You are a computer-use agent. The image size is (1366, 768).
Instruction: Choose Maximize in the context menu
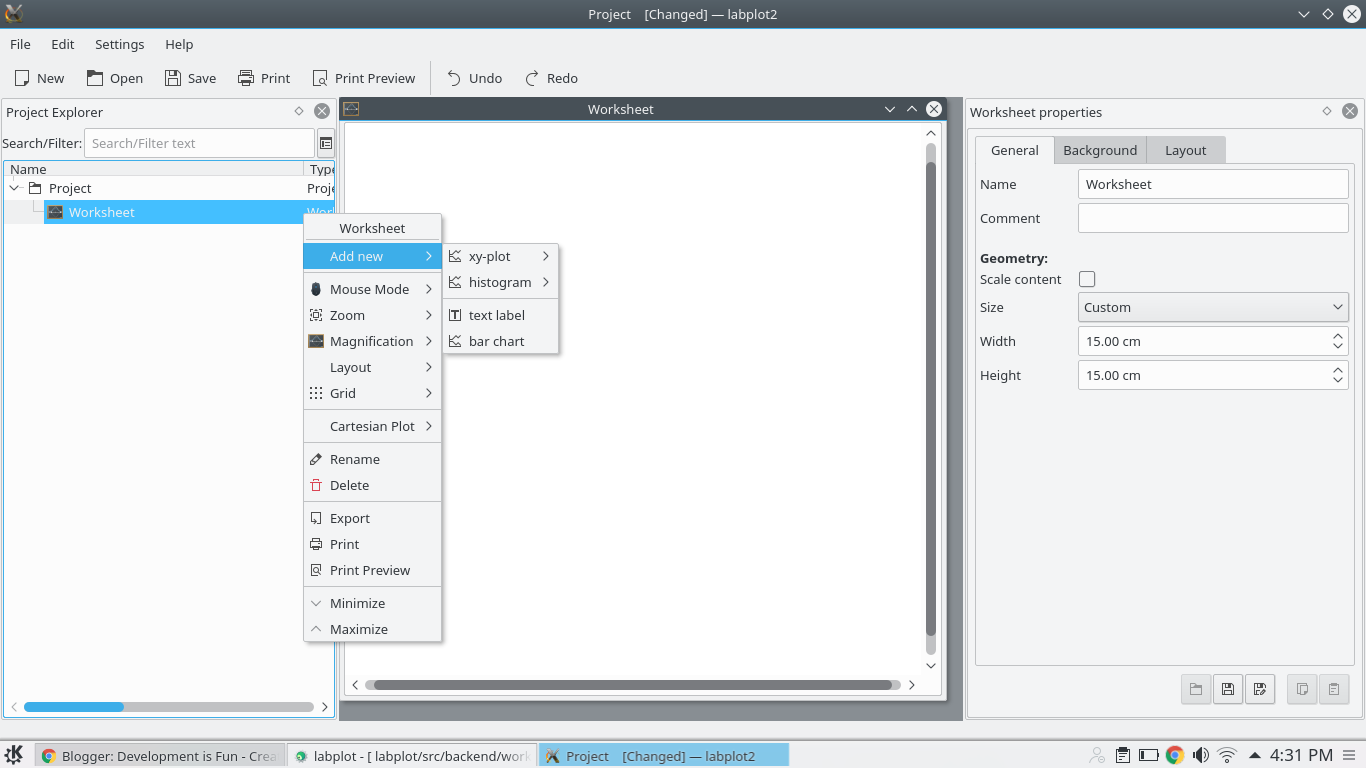pyautogui.click(x=372, y=629)
